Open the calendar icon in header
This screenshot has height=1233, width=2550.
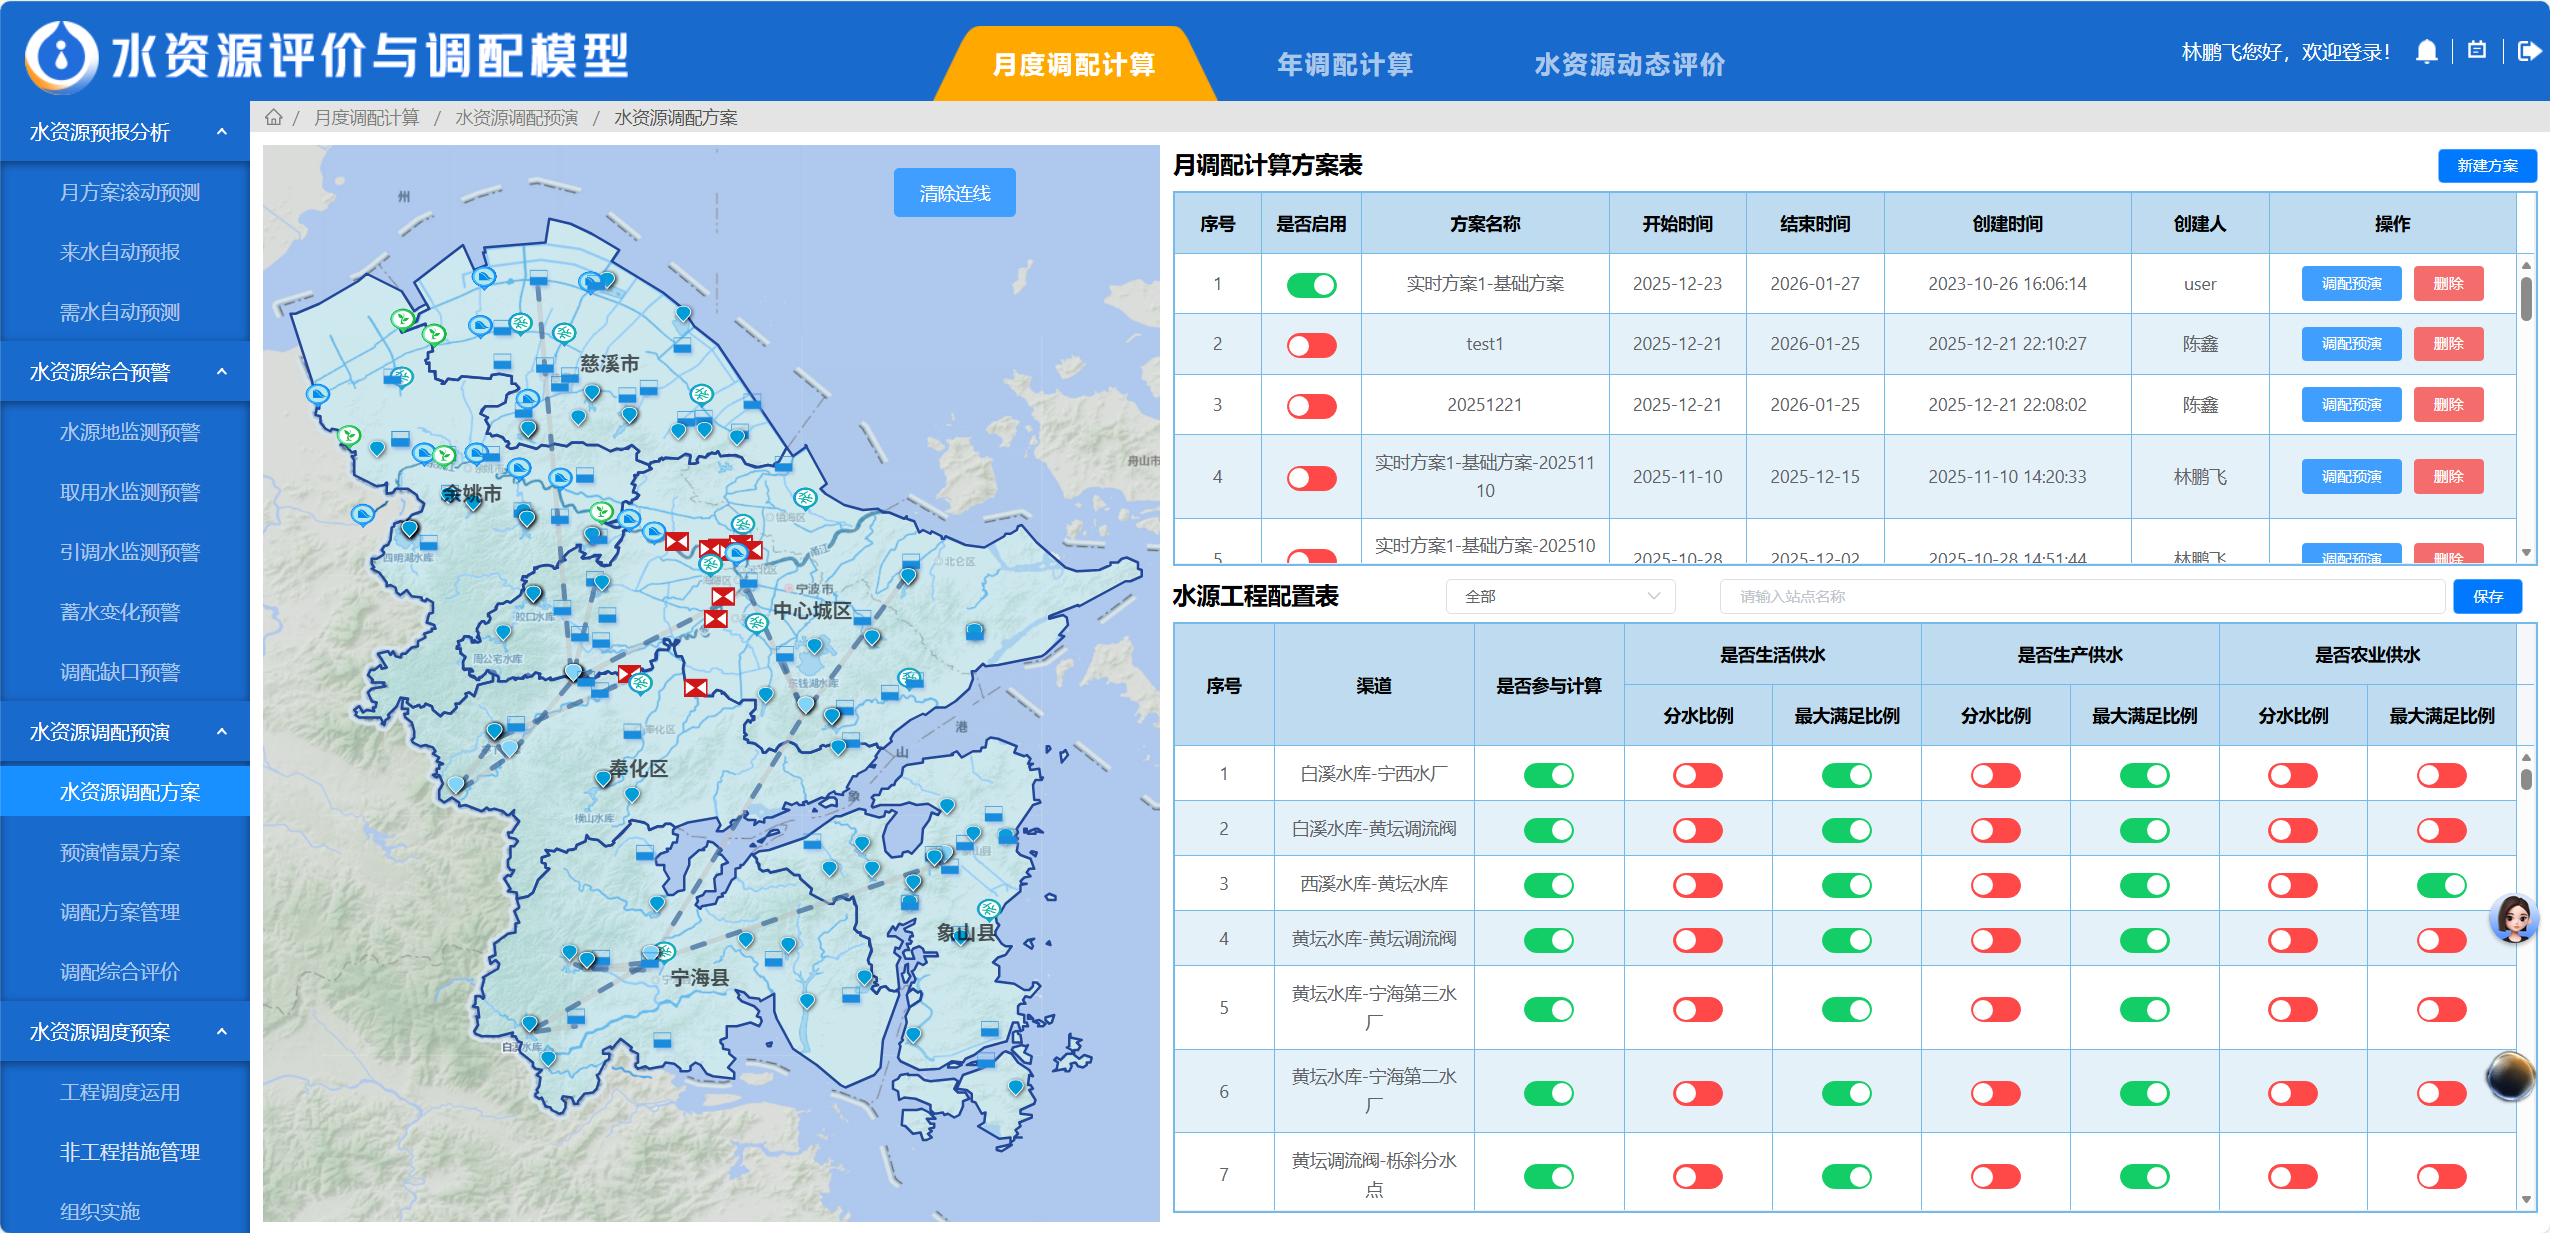pos(2477,51)
